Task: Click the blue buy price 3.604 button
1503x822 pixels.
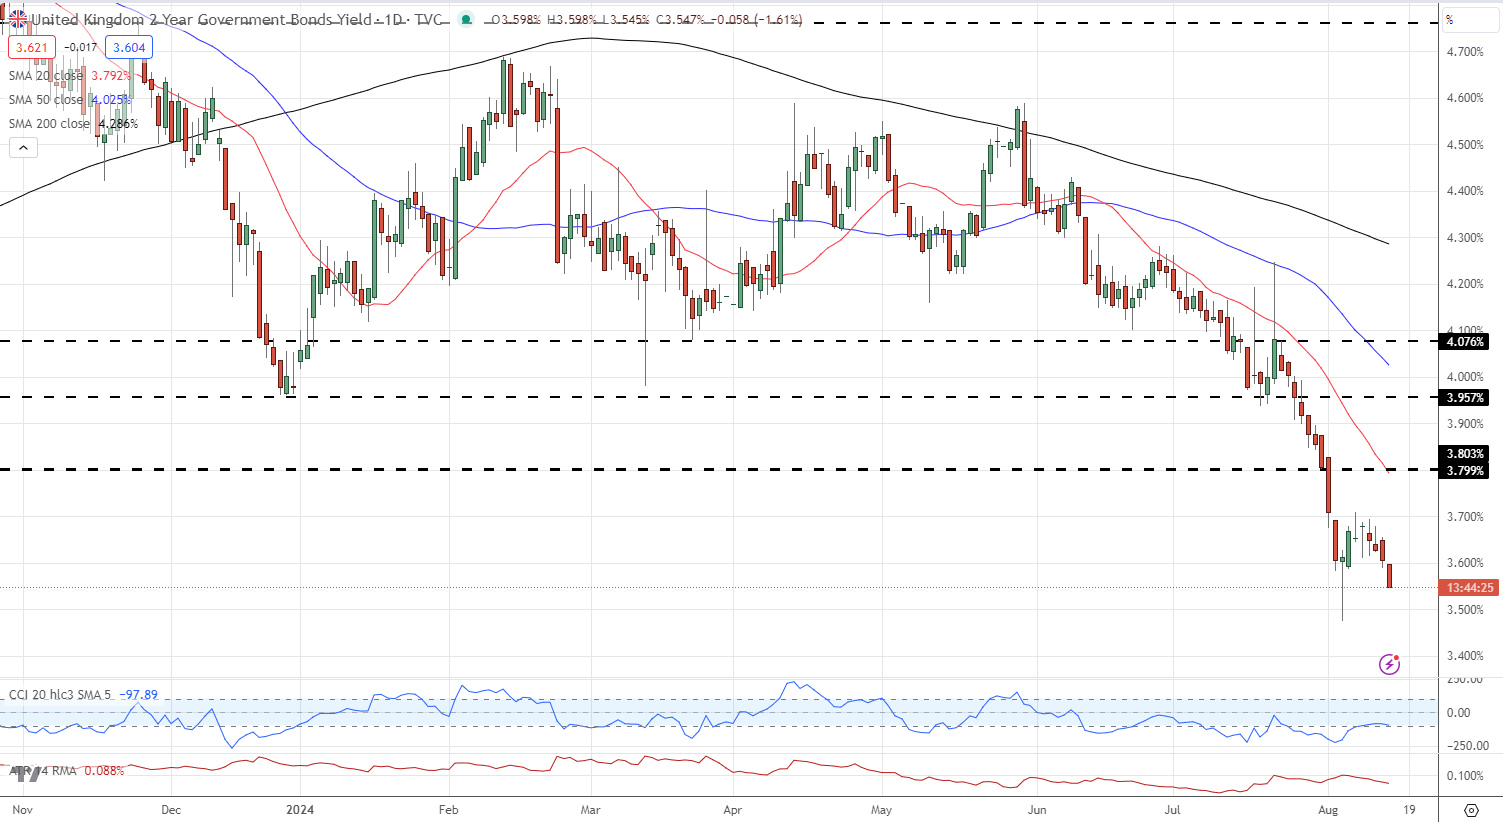Action: [x=129, y=48]
